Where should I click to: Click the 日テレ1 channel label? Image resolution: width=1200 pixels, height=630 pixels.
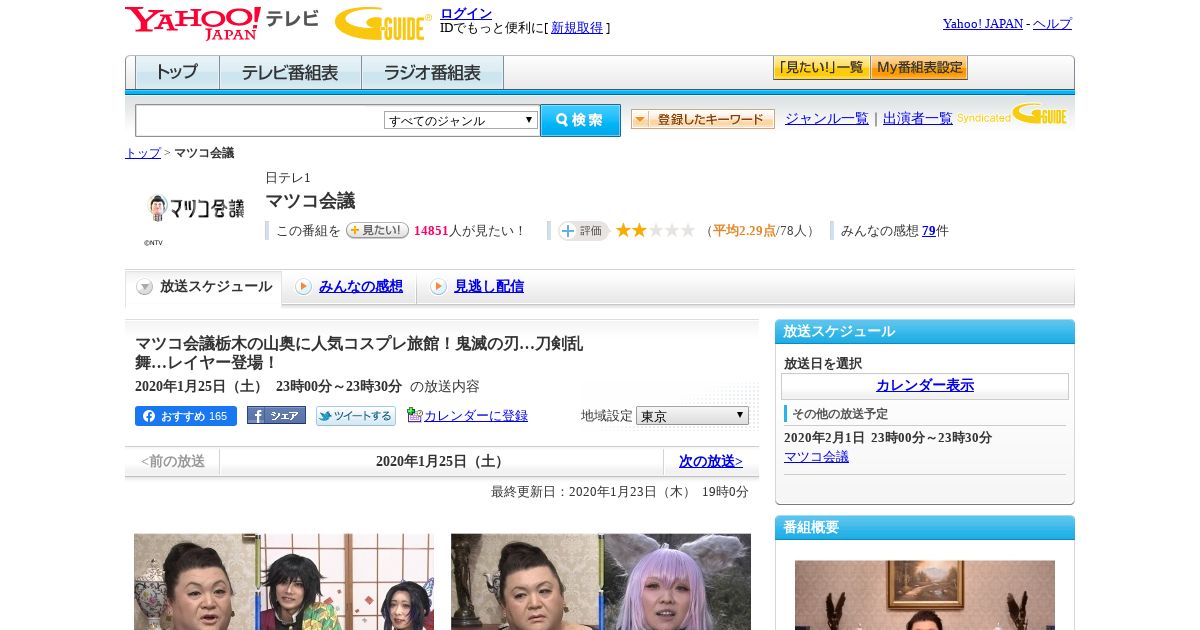[x=288, y=178]
